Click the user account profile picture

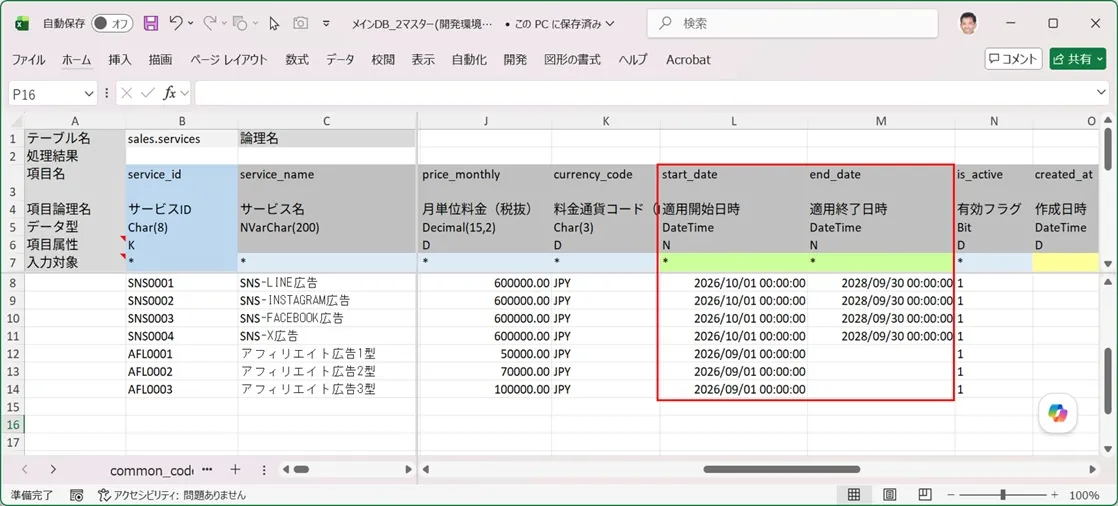click(x=968, y=23)
